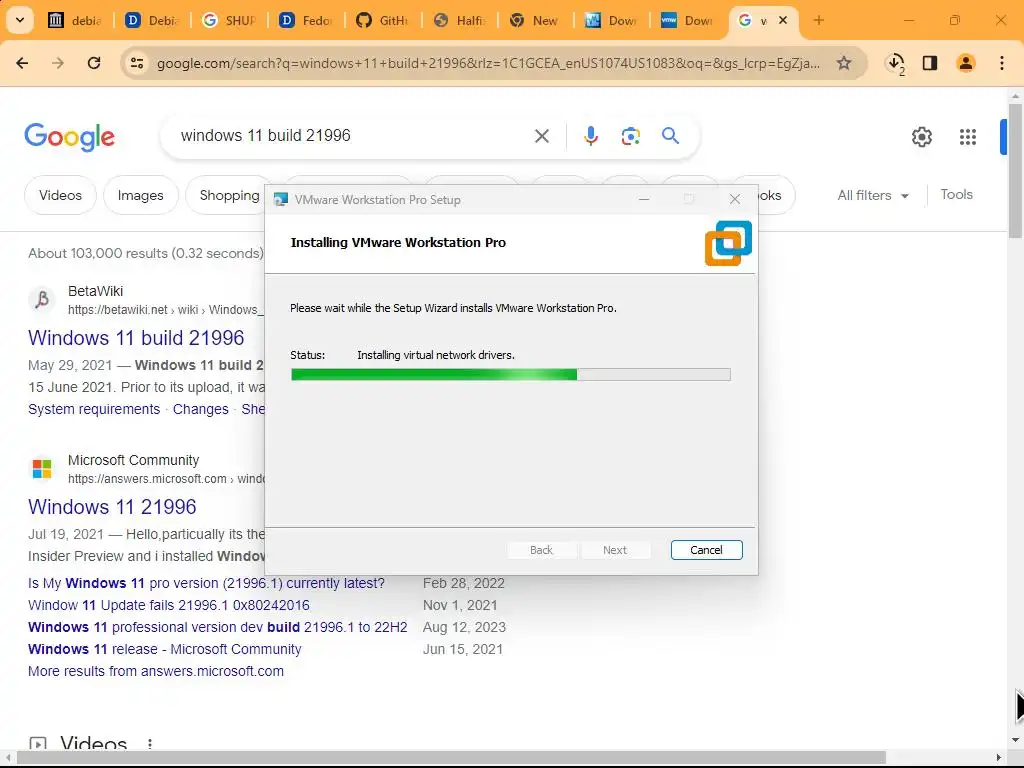The height and width of the screenshot is (768, 1024).
Task: Open Google quick settings gear
Action: point(921,136)
